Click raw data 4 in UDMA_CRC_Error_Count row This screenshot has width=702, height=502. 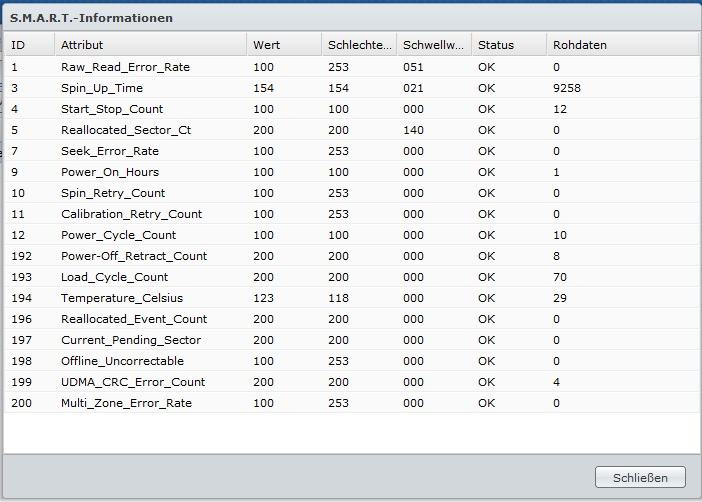(x=556, y=382)
